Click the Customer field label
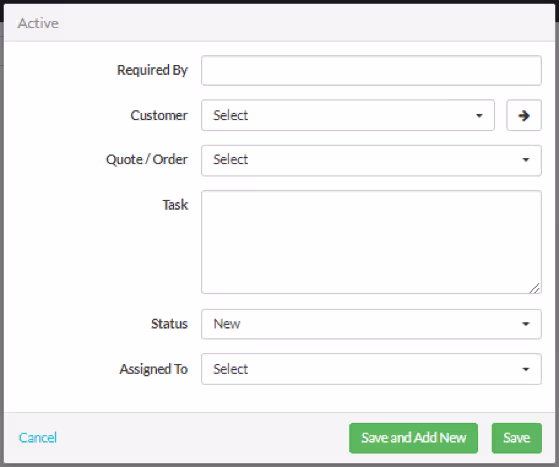 159,115
